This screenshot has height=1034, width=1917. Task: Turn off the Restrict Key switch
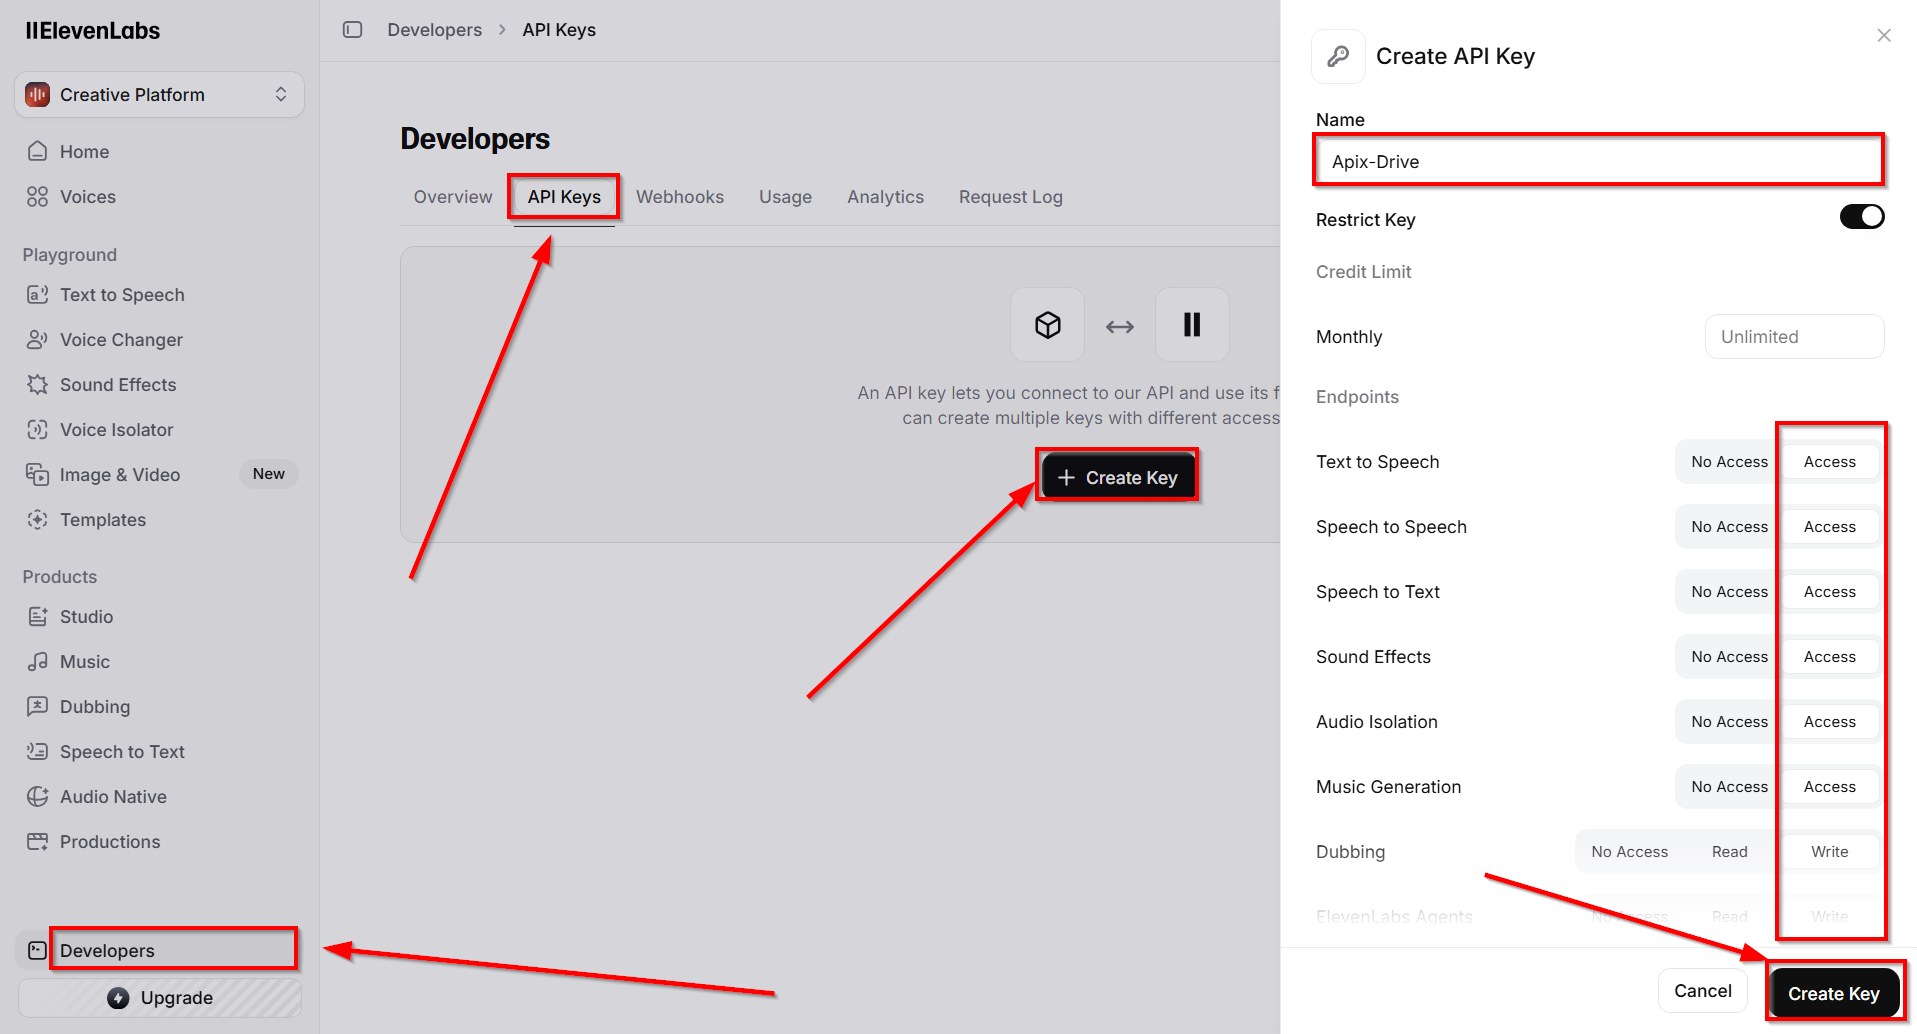(x=1861, y=217)
